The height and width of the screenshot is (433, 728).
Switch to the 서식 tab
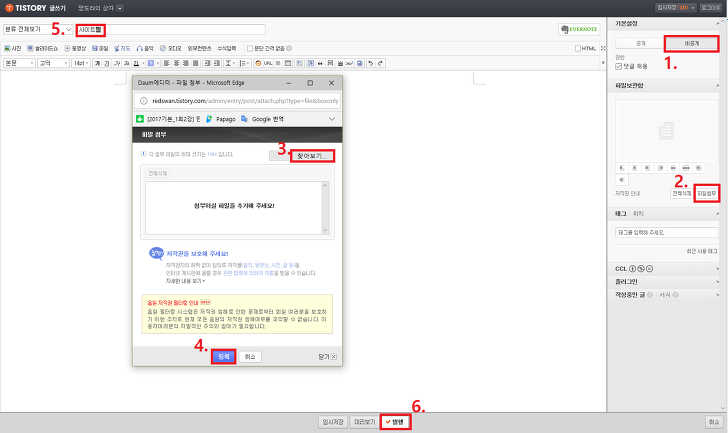point(664,295)
